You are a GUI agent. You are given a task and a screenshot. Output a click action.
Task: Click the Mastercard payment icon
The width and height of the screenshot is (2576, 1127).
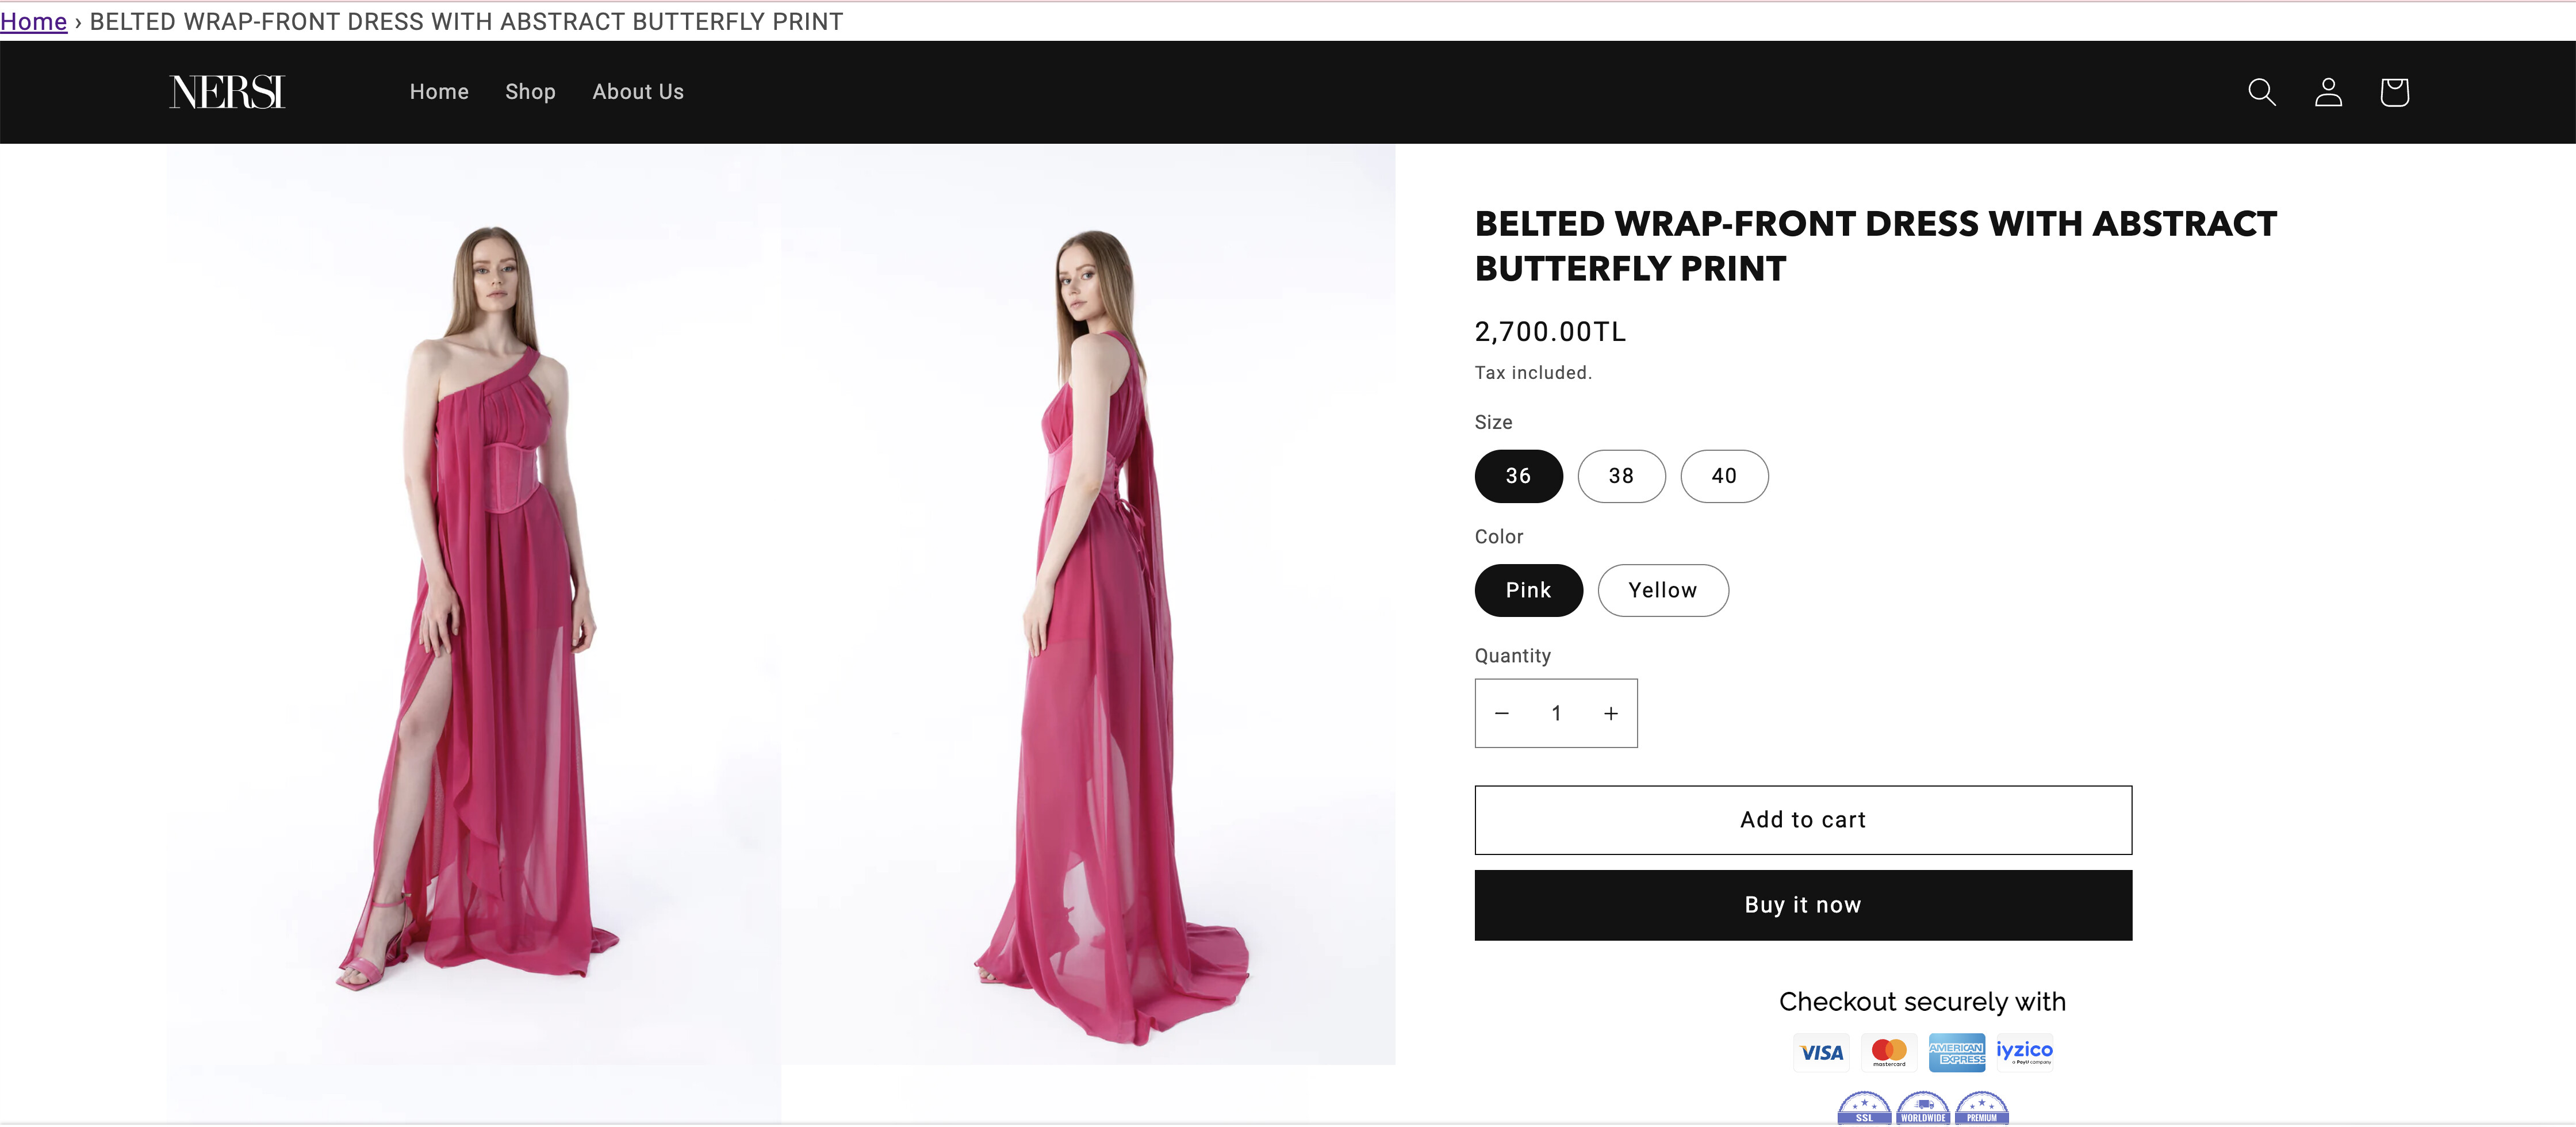1889,1052
